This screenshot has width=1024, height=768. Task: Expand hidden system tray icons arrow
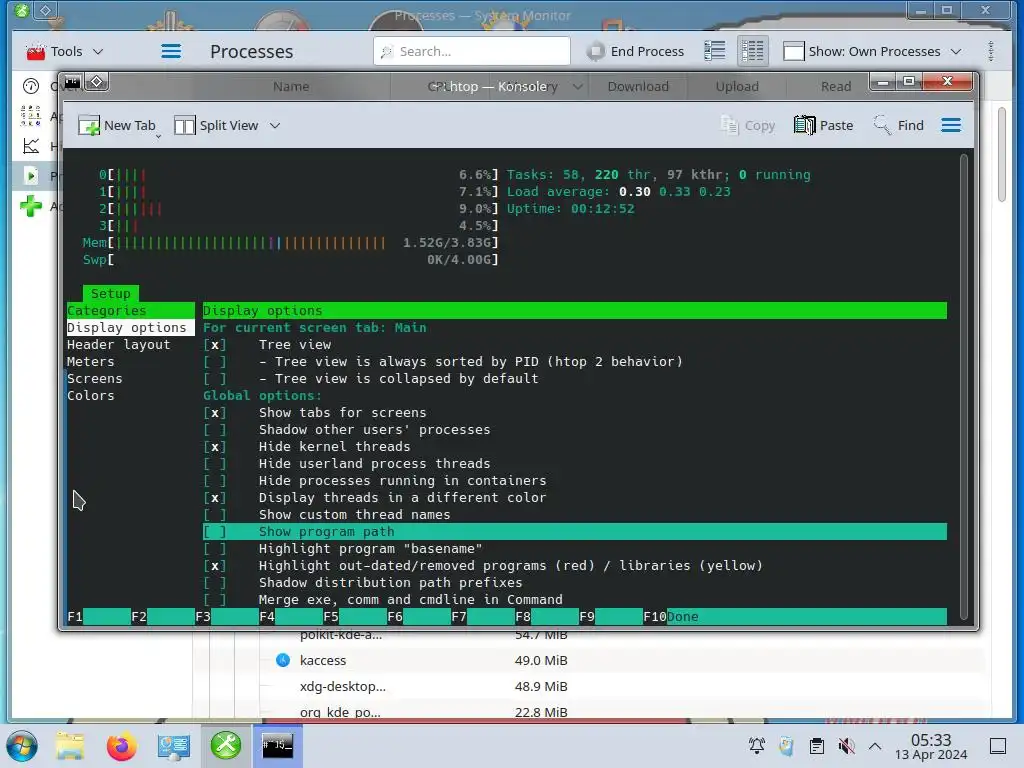(875, 746)
